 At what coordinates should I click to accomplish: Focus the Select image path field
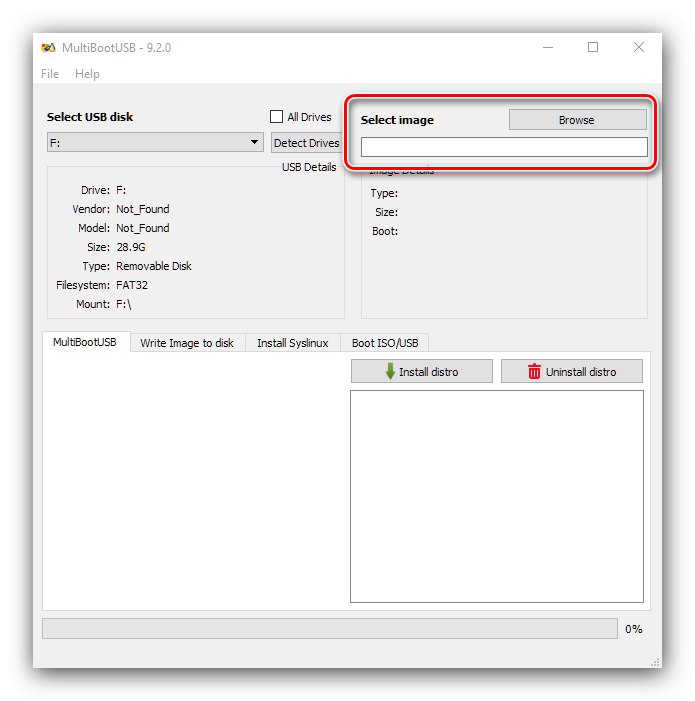tap(504, 147)
